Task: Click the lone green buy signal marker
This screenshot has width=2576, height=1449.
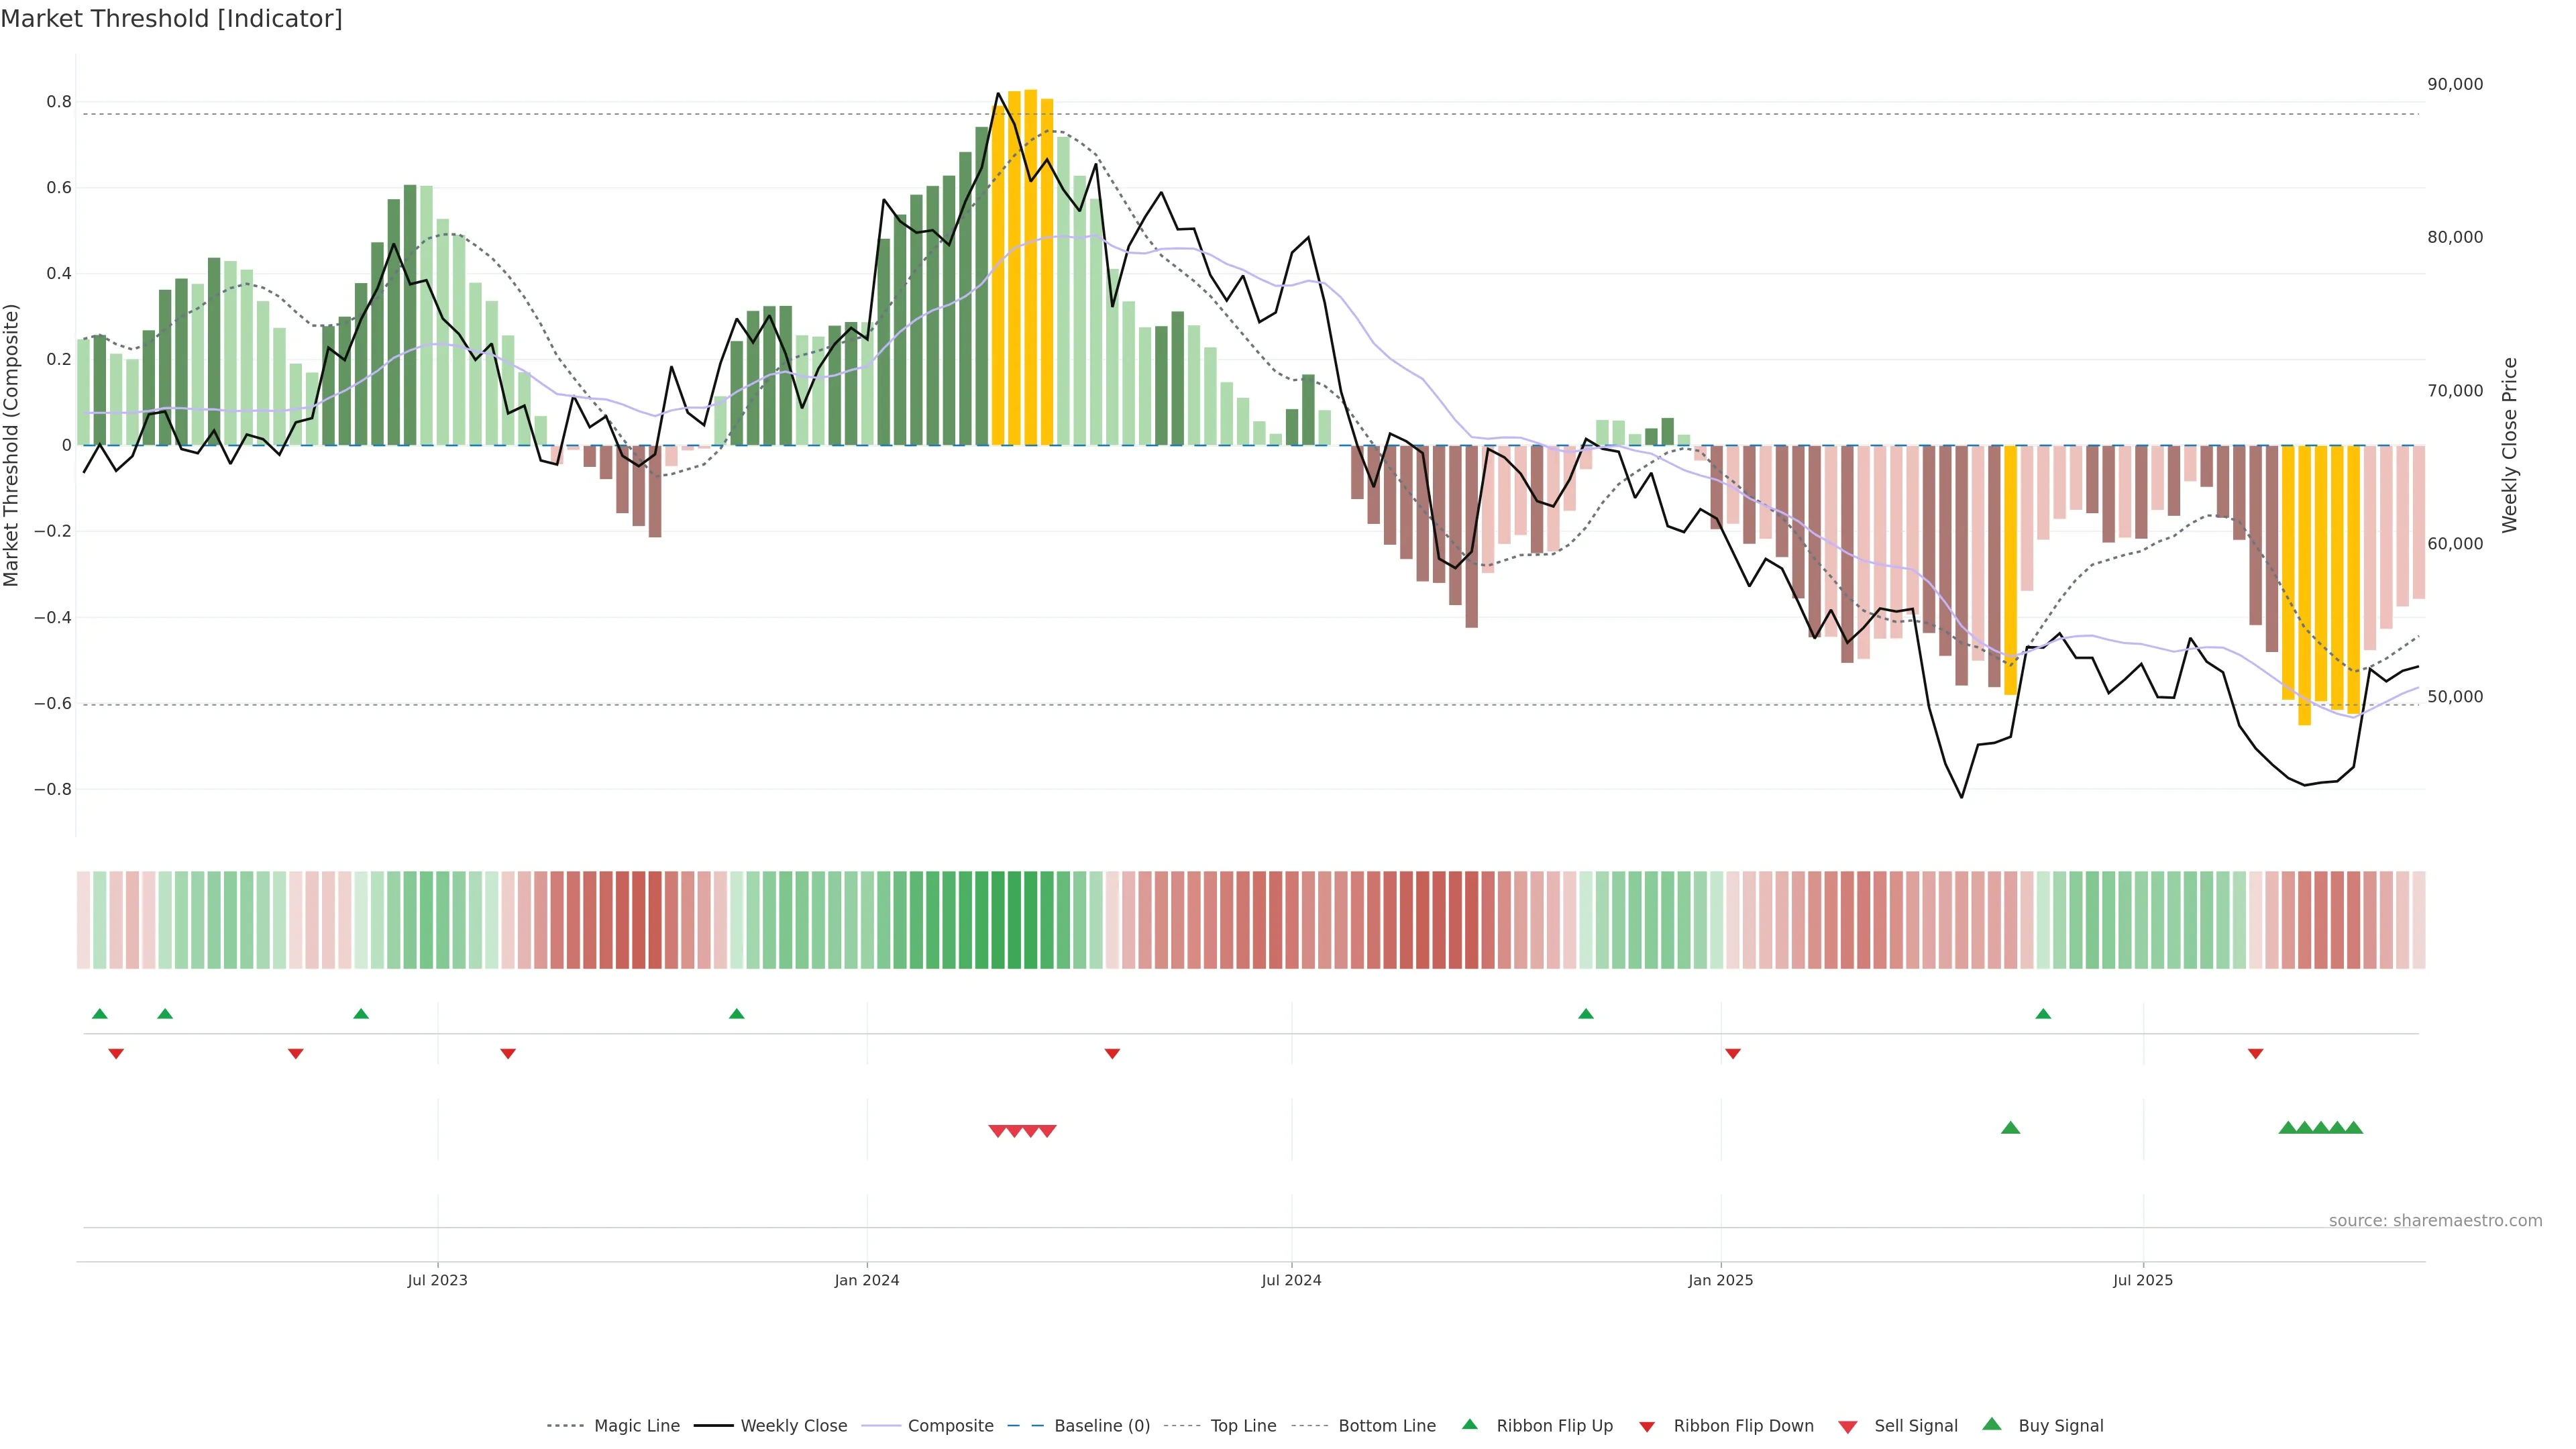Action: 2010,1128
